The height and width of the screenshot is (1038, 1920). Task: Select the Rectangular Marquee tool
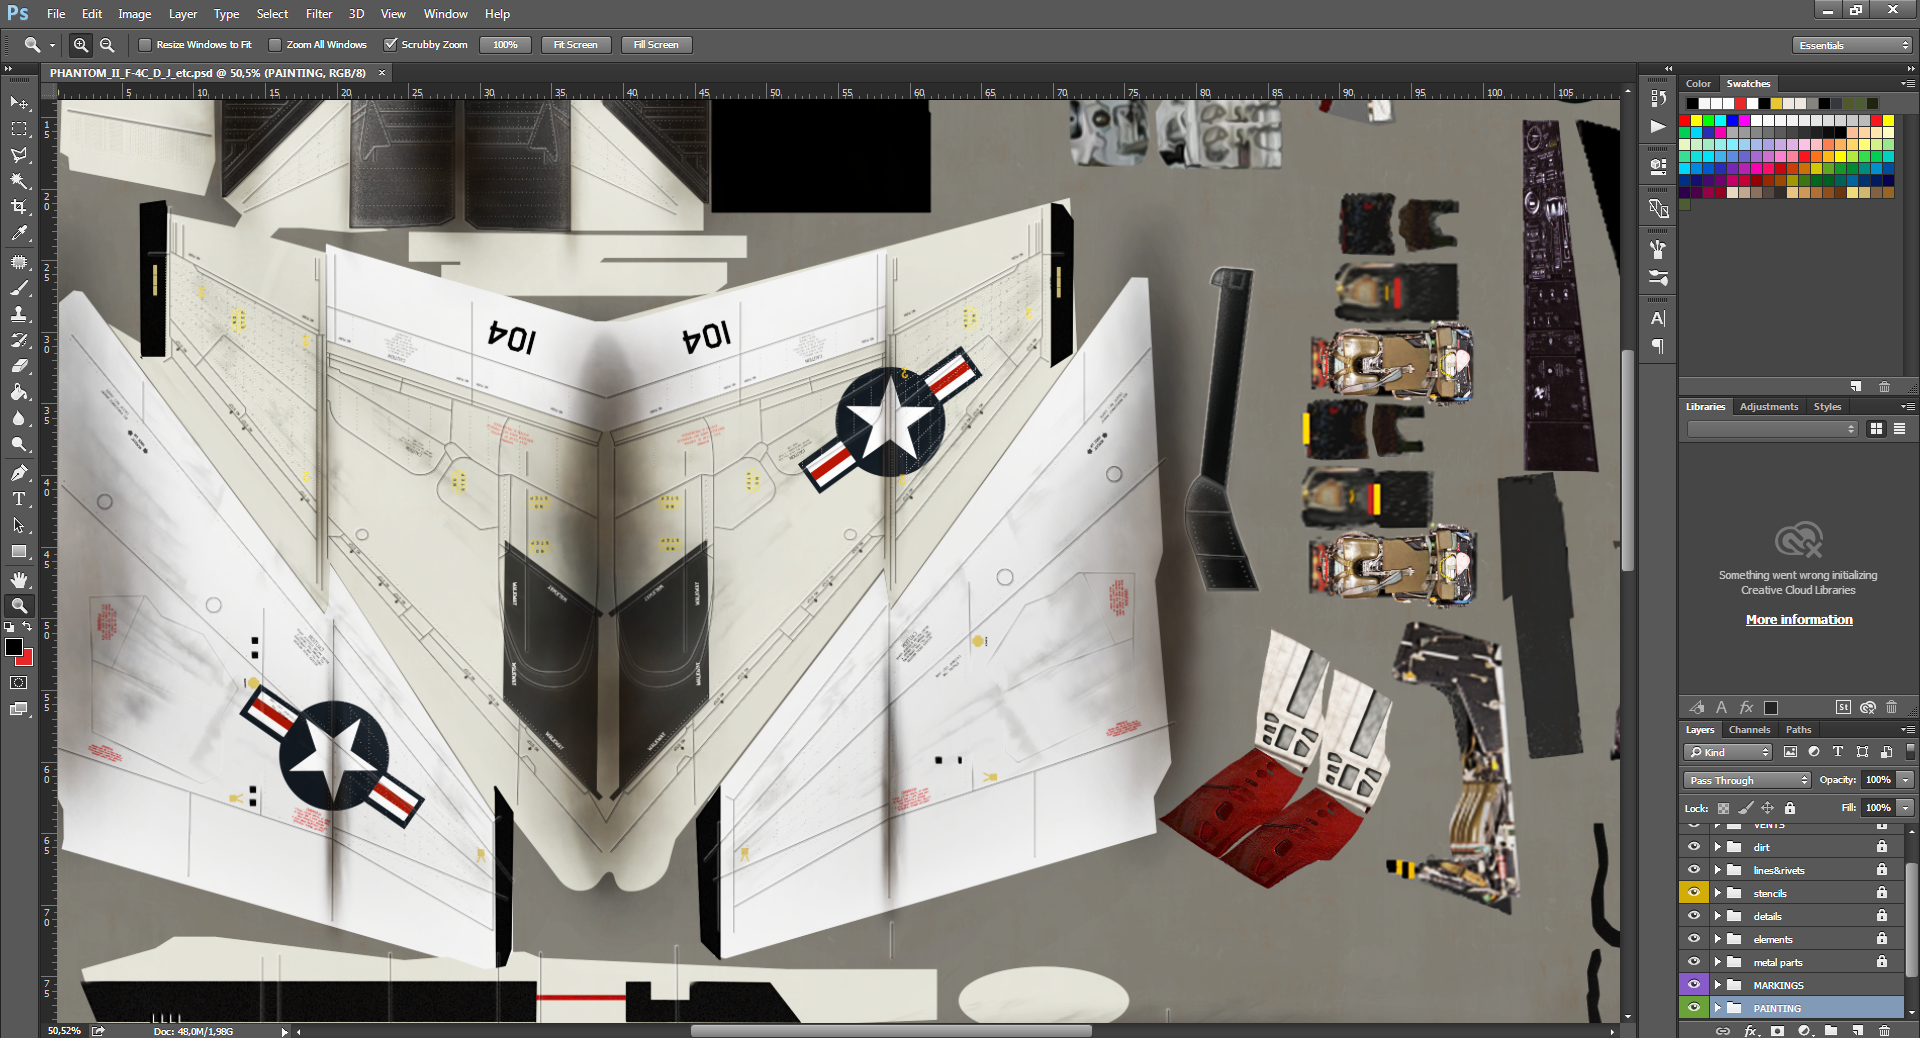19,129
